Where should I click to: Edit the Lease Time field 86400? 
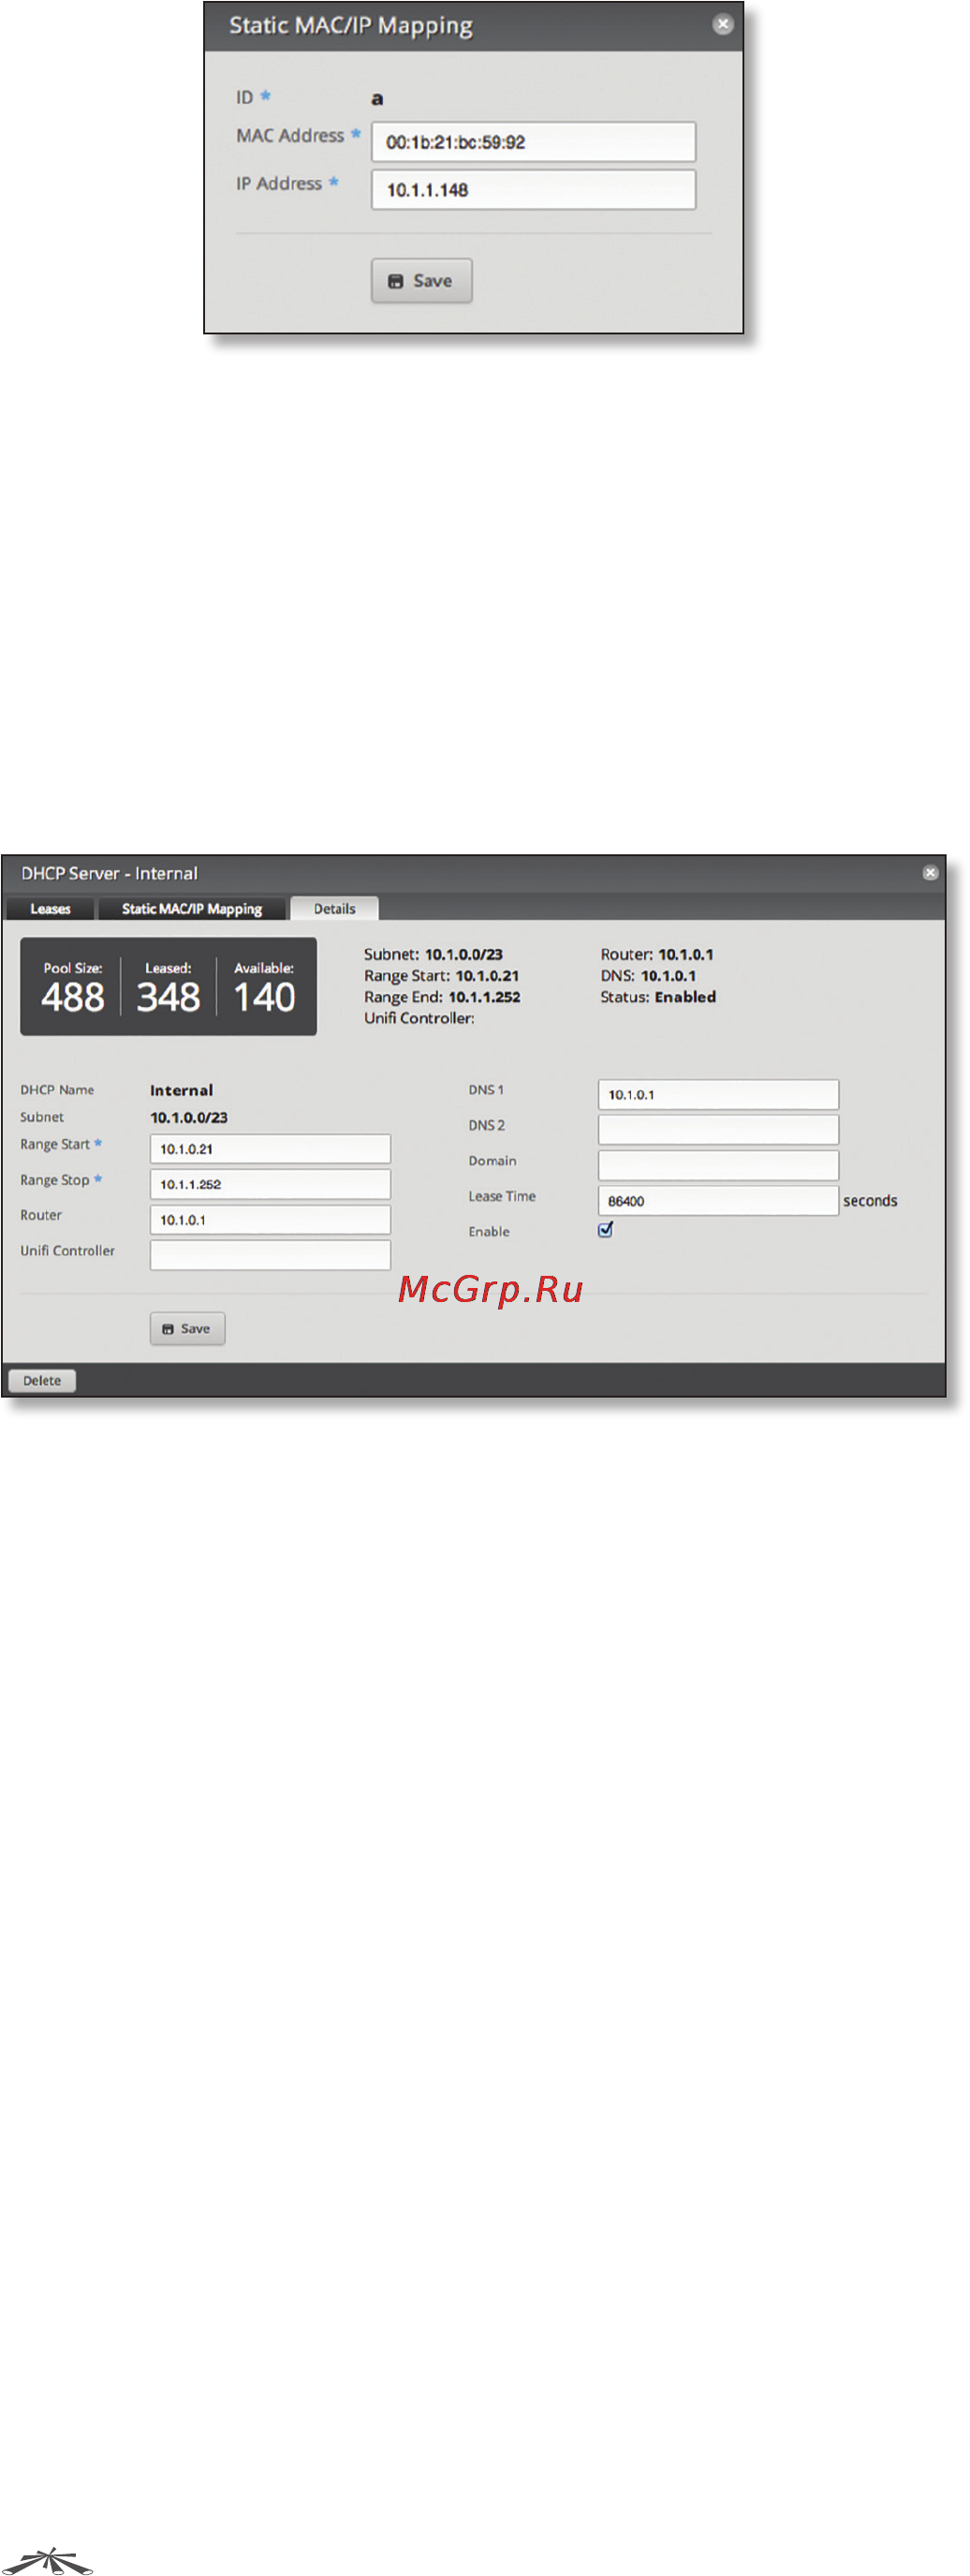(x=718, y=1201)
